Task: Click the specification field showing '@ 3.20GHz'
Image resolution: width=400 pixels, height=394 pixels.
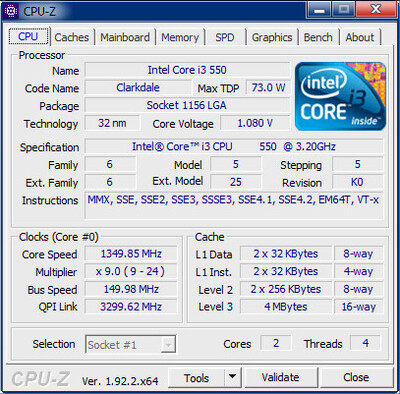Action: pyautogui.click(x=234, y=146)
